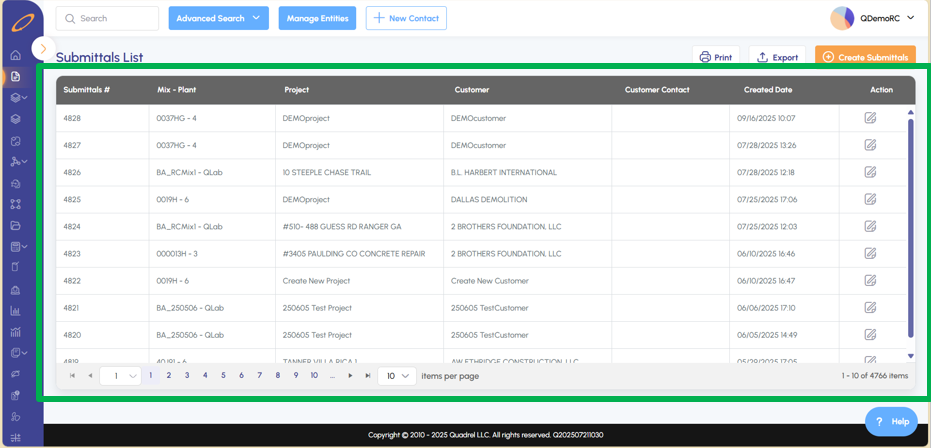
Task: Expand the connected nodes sidebar menu with chevron
Action: coord(20,161)
